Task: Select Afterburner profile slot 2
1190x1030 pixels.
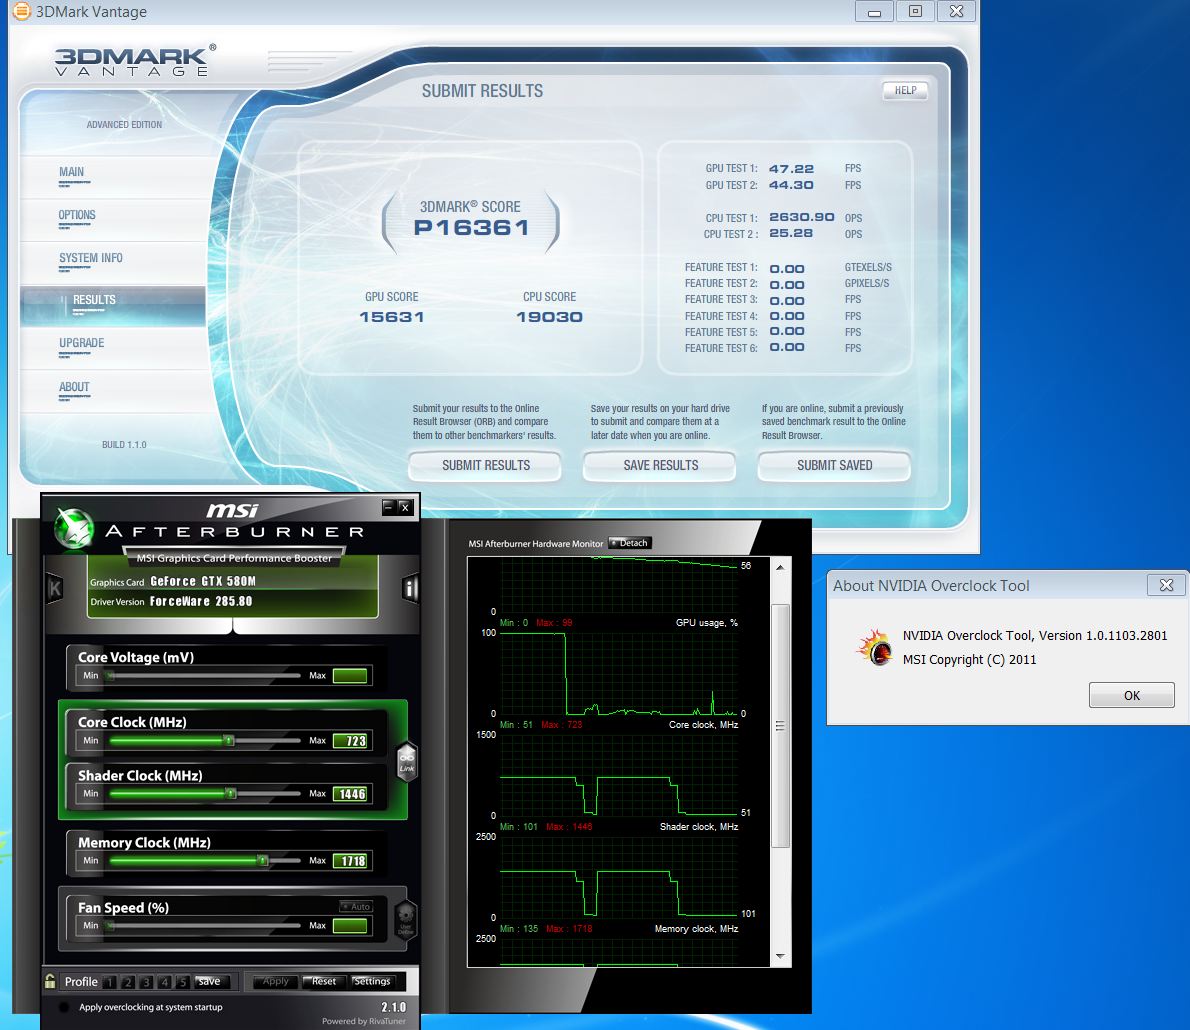Action: [128, 981]
